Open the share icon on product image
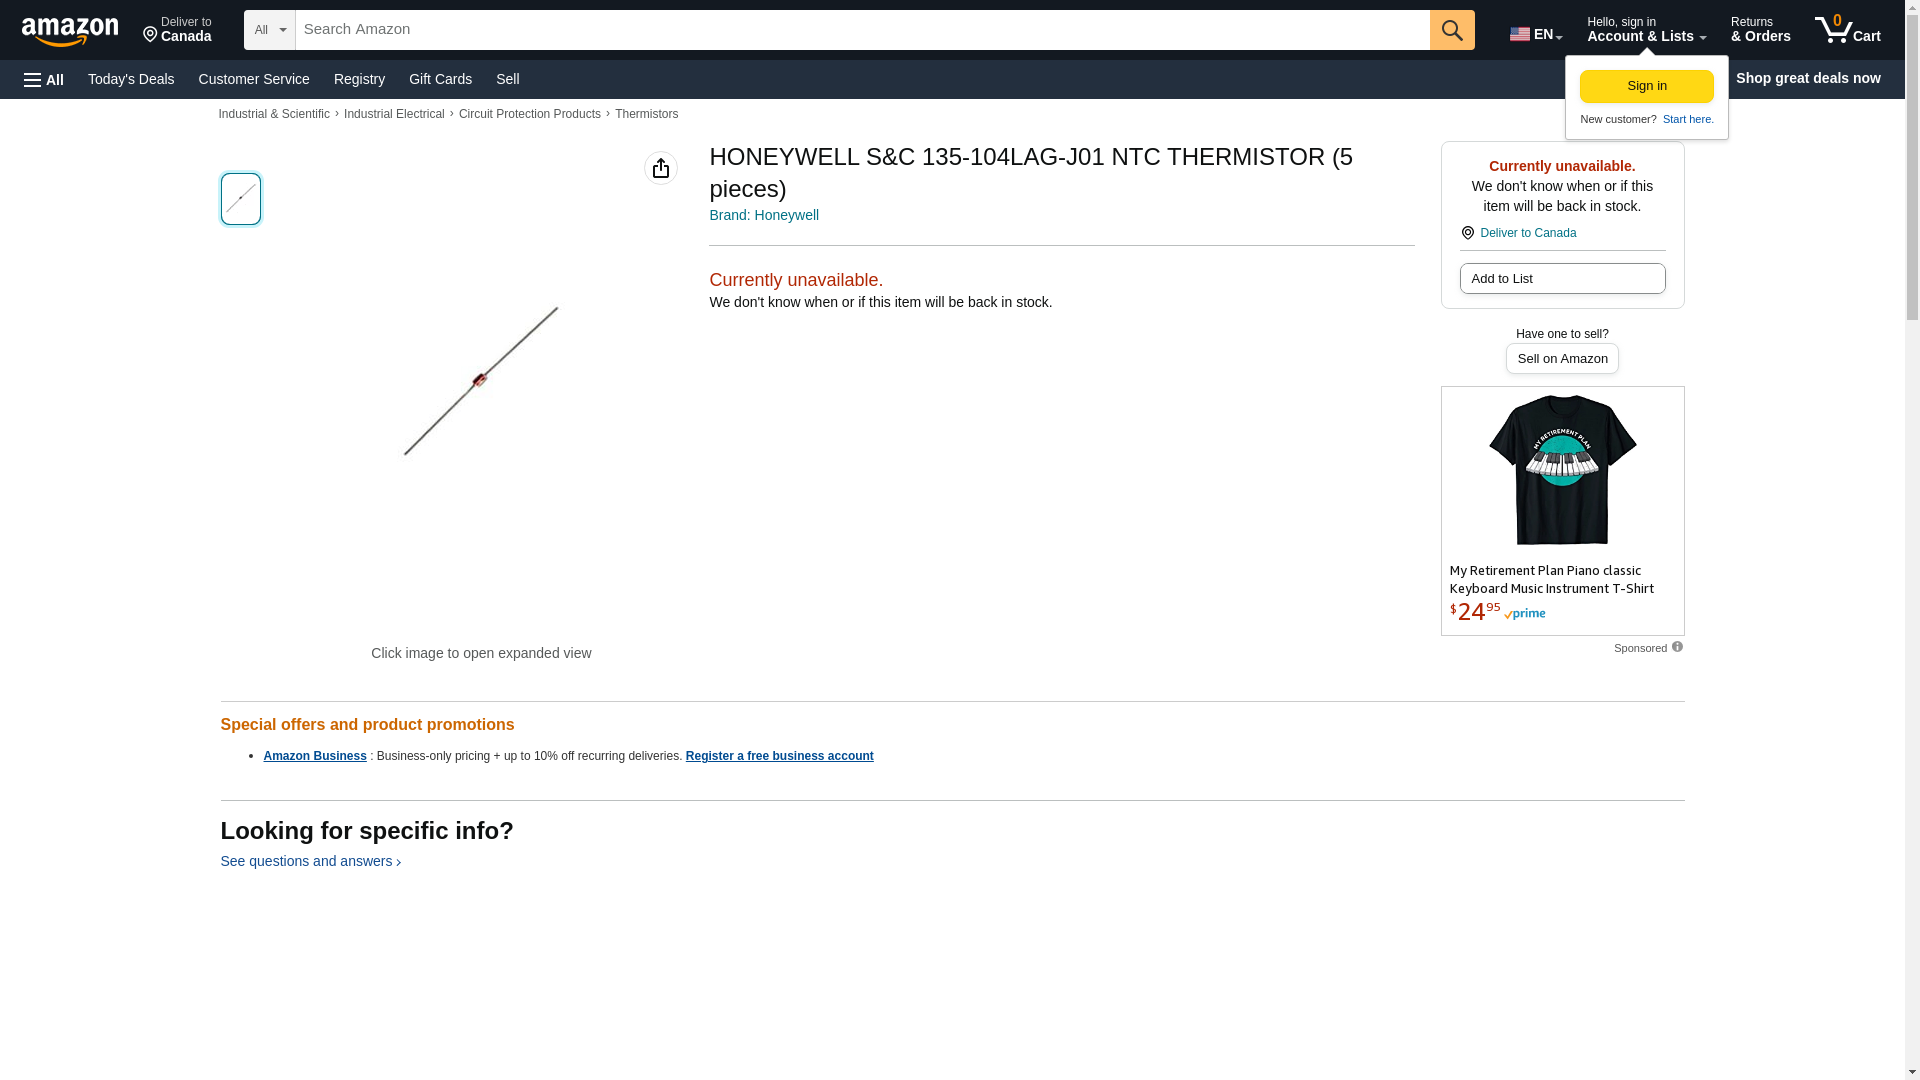The width and height of the screenshot is (1920, 1080). (x=660, y=168)
